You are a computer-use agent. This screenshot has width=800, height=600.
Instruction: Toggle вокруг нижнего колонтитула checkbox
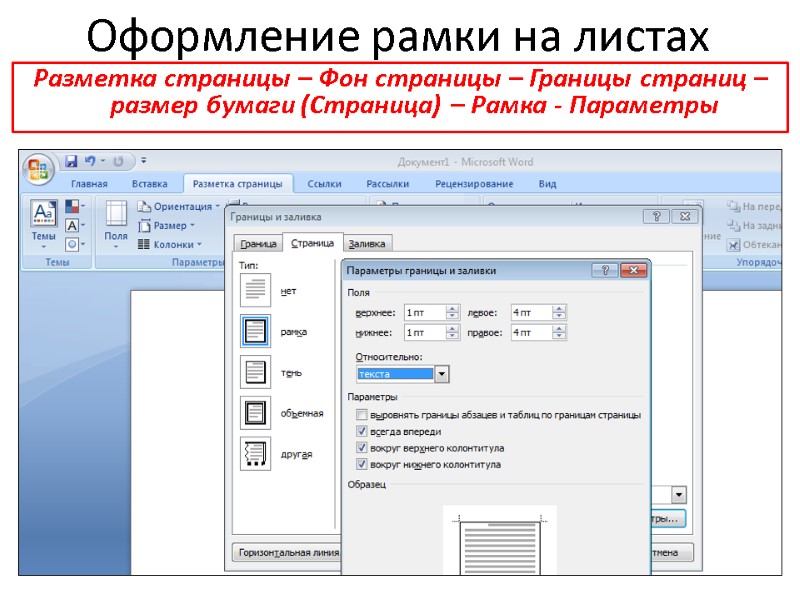pyautogui.click(x=362, y=464)
